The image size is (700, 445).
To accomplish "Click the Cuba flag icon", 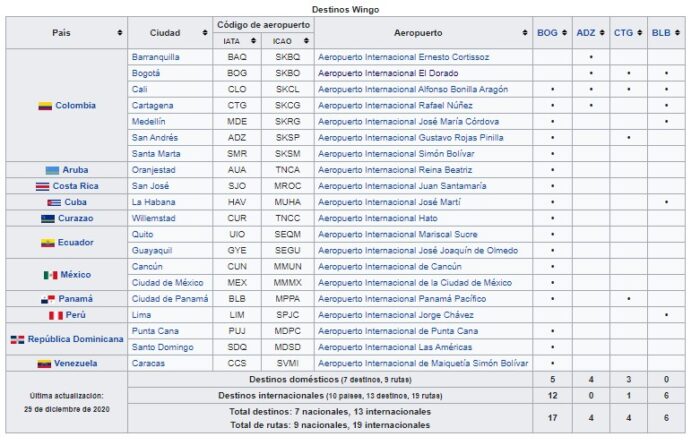I will pos(54,202).
